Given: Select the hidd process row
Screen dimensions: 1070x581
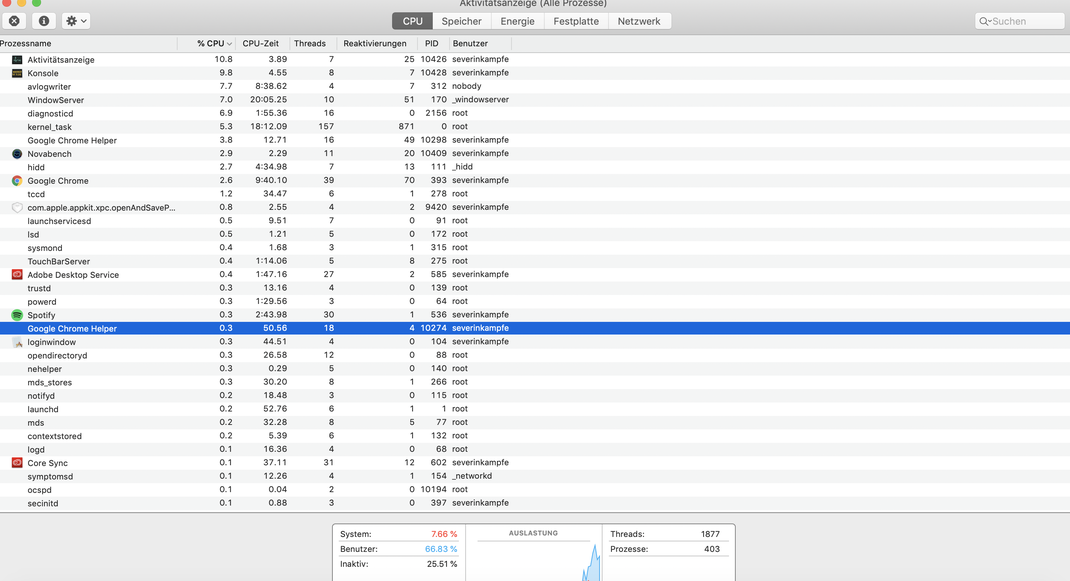Looking at the screenshot, I should [535, 167].
